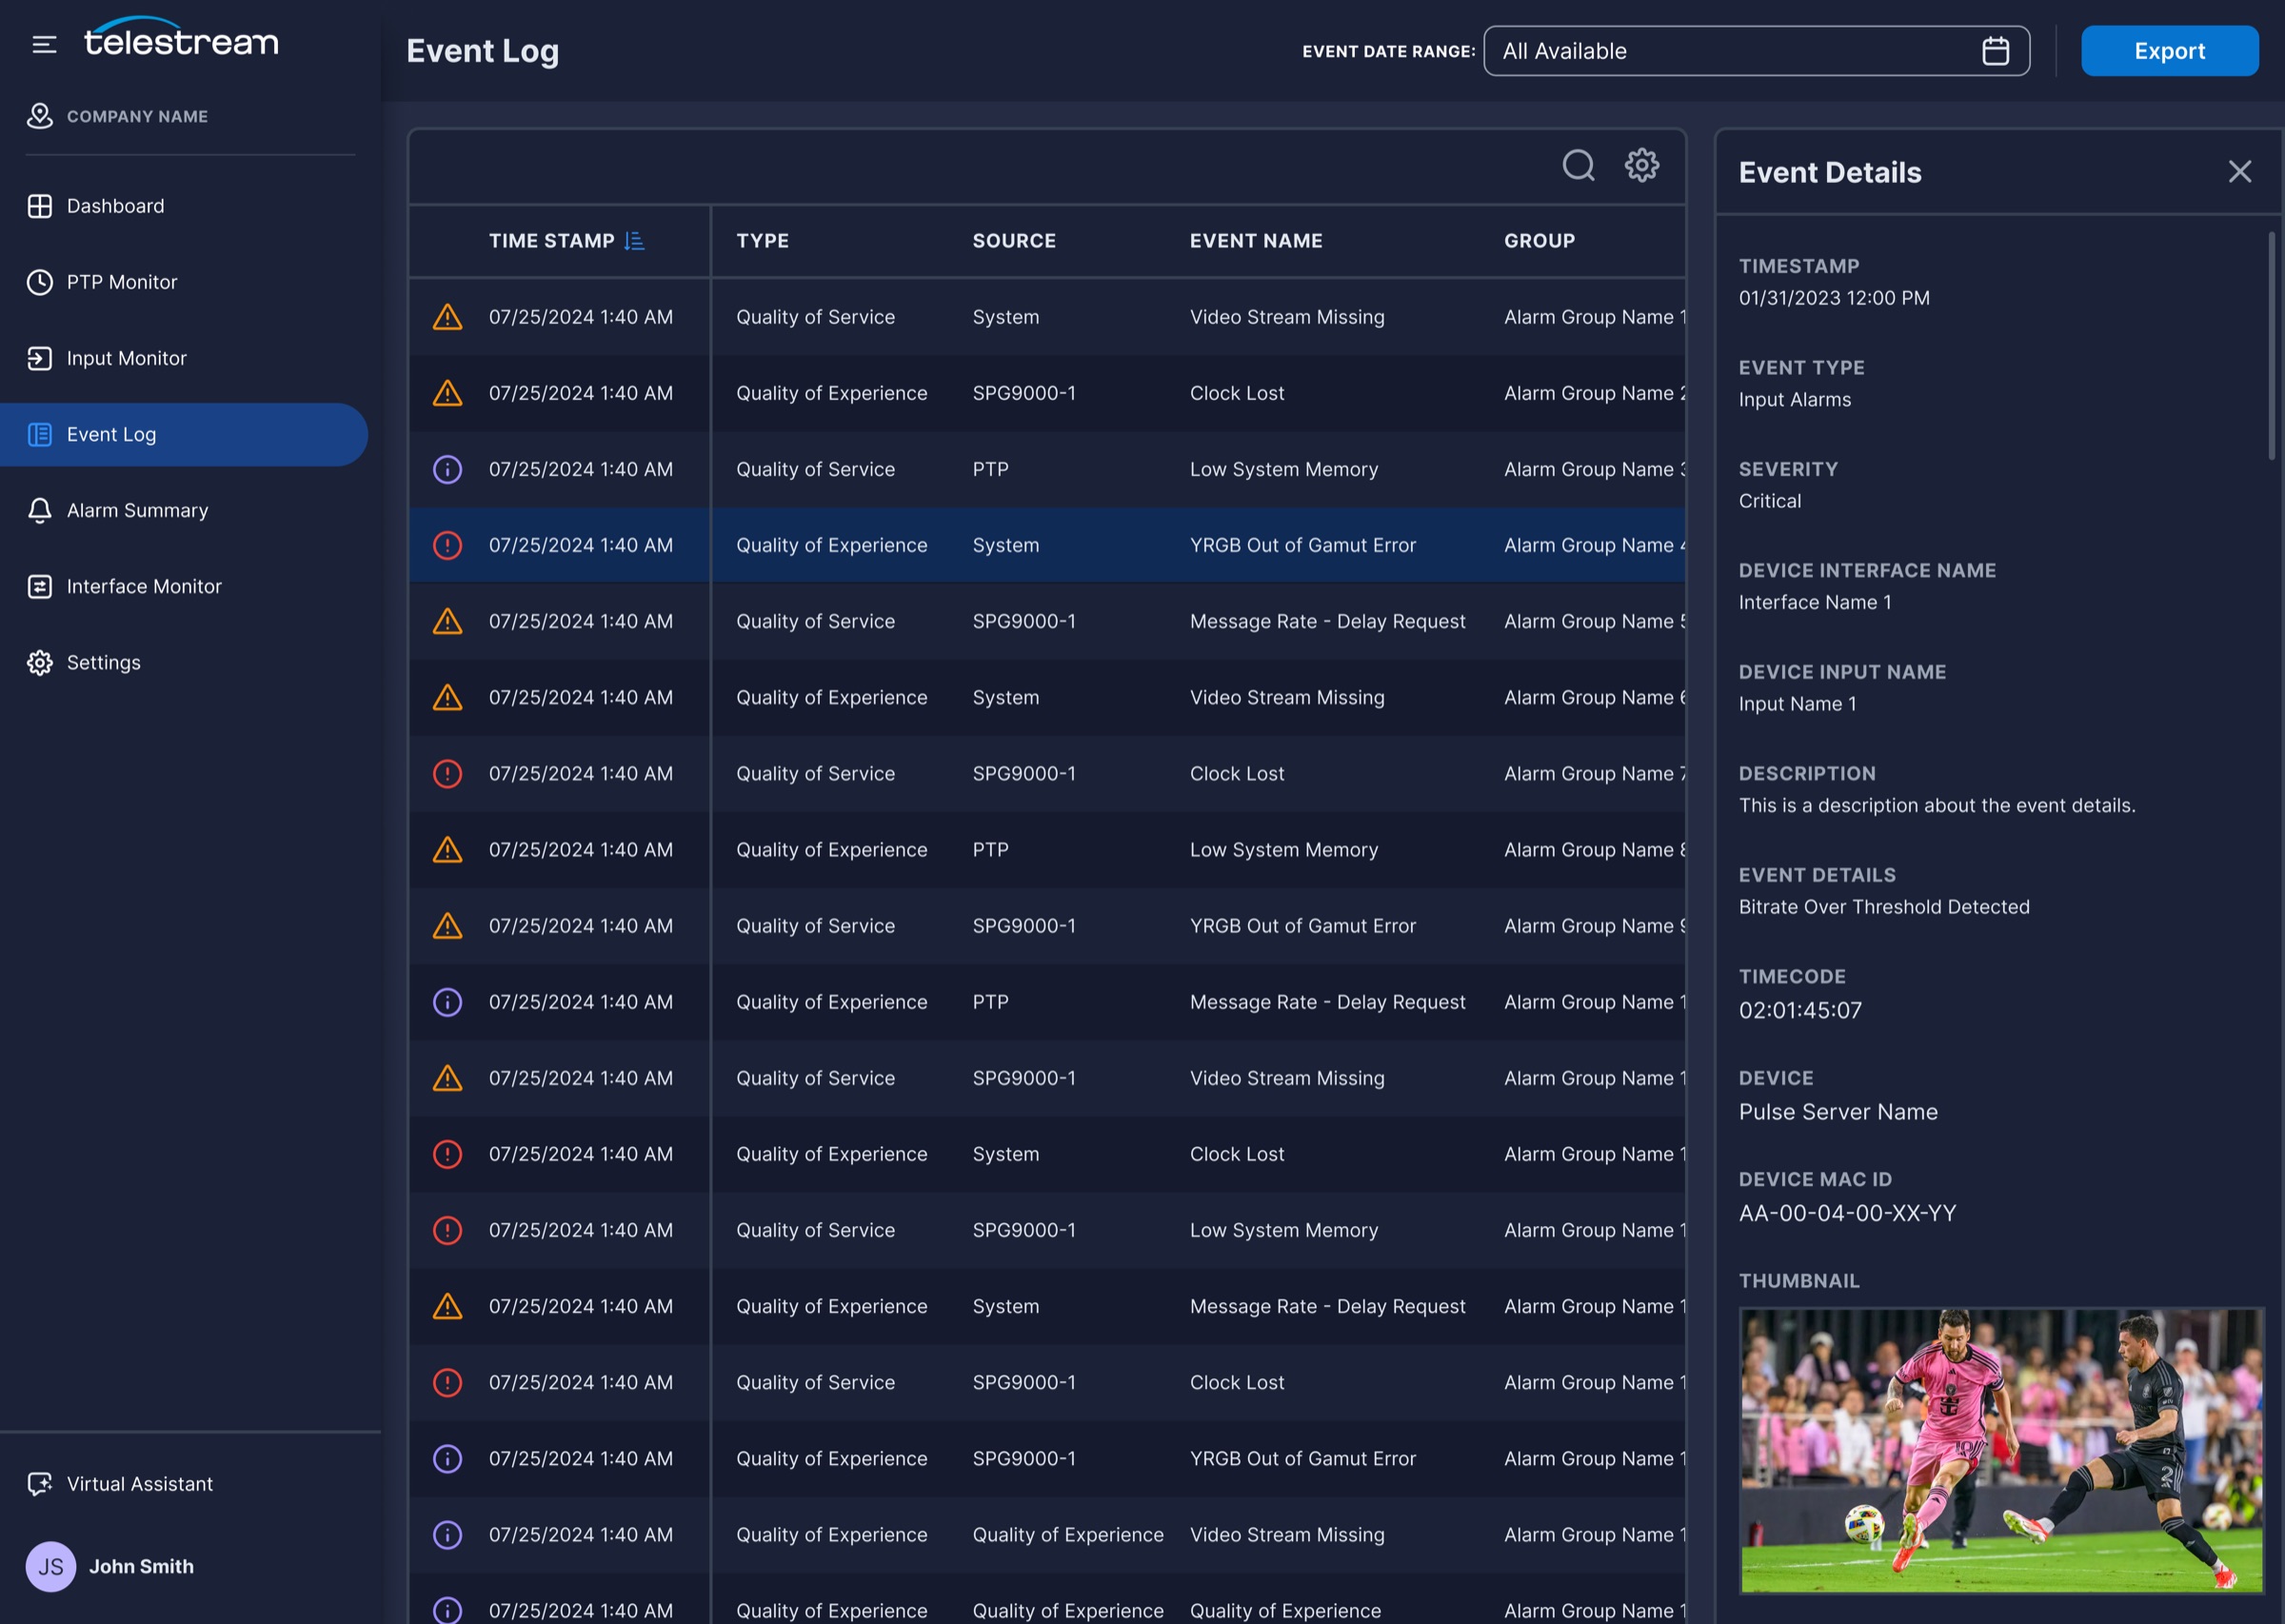The height and width of the screenshot is (1624, 2285).
Task: Open the table search magnifier icon
Action: click(1578, 165)
